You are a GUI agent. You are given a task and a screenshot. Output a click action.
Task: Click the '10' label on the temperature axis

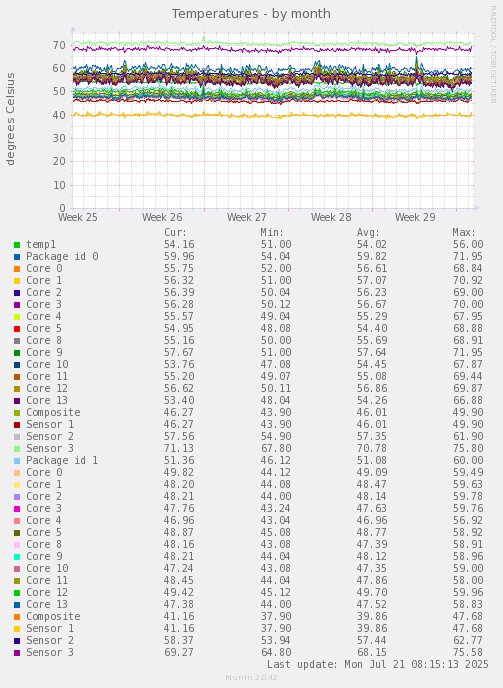59,185
